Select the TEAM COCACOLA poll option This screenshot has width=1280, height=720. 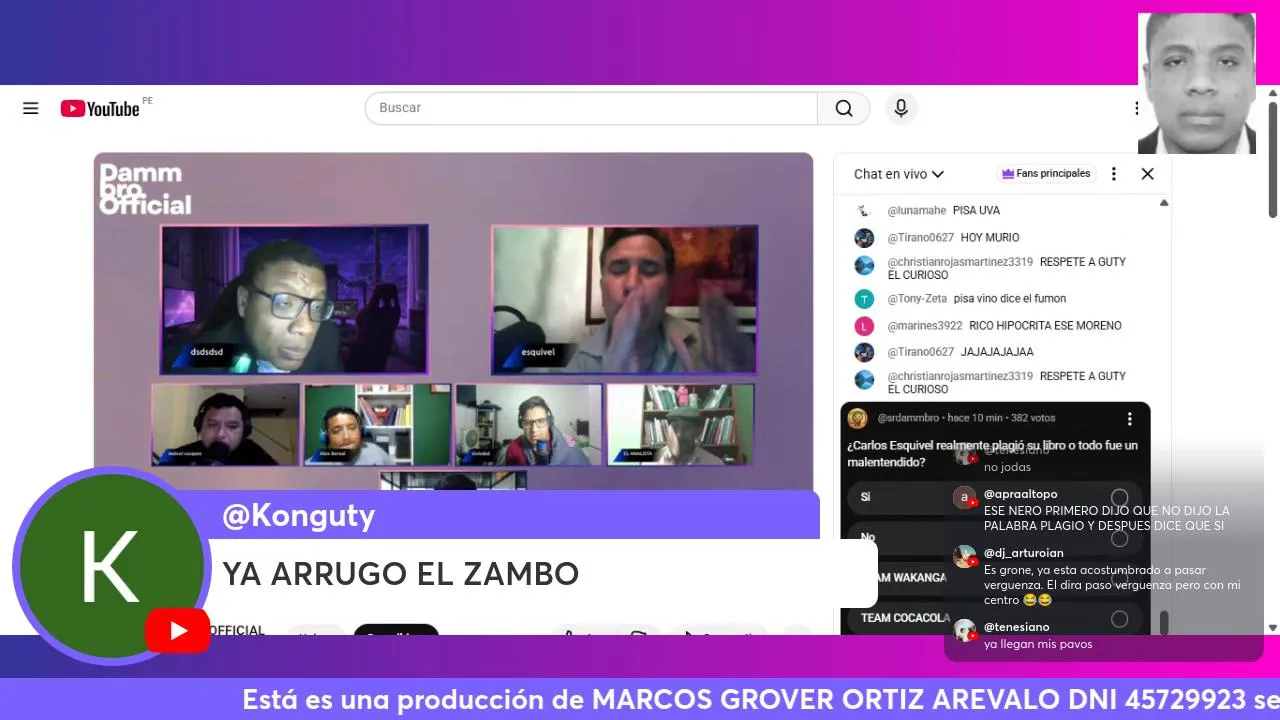(x=995, y=618)
